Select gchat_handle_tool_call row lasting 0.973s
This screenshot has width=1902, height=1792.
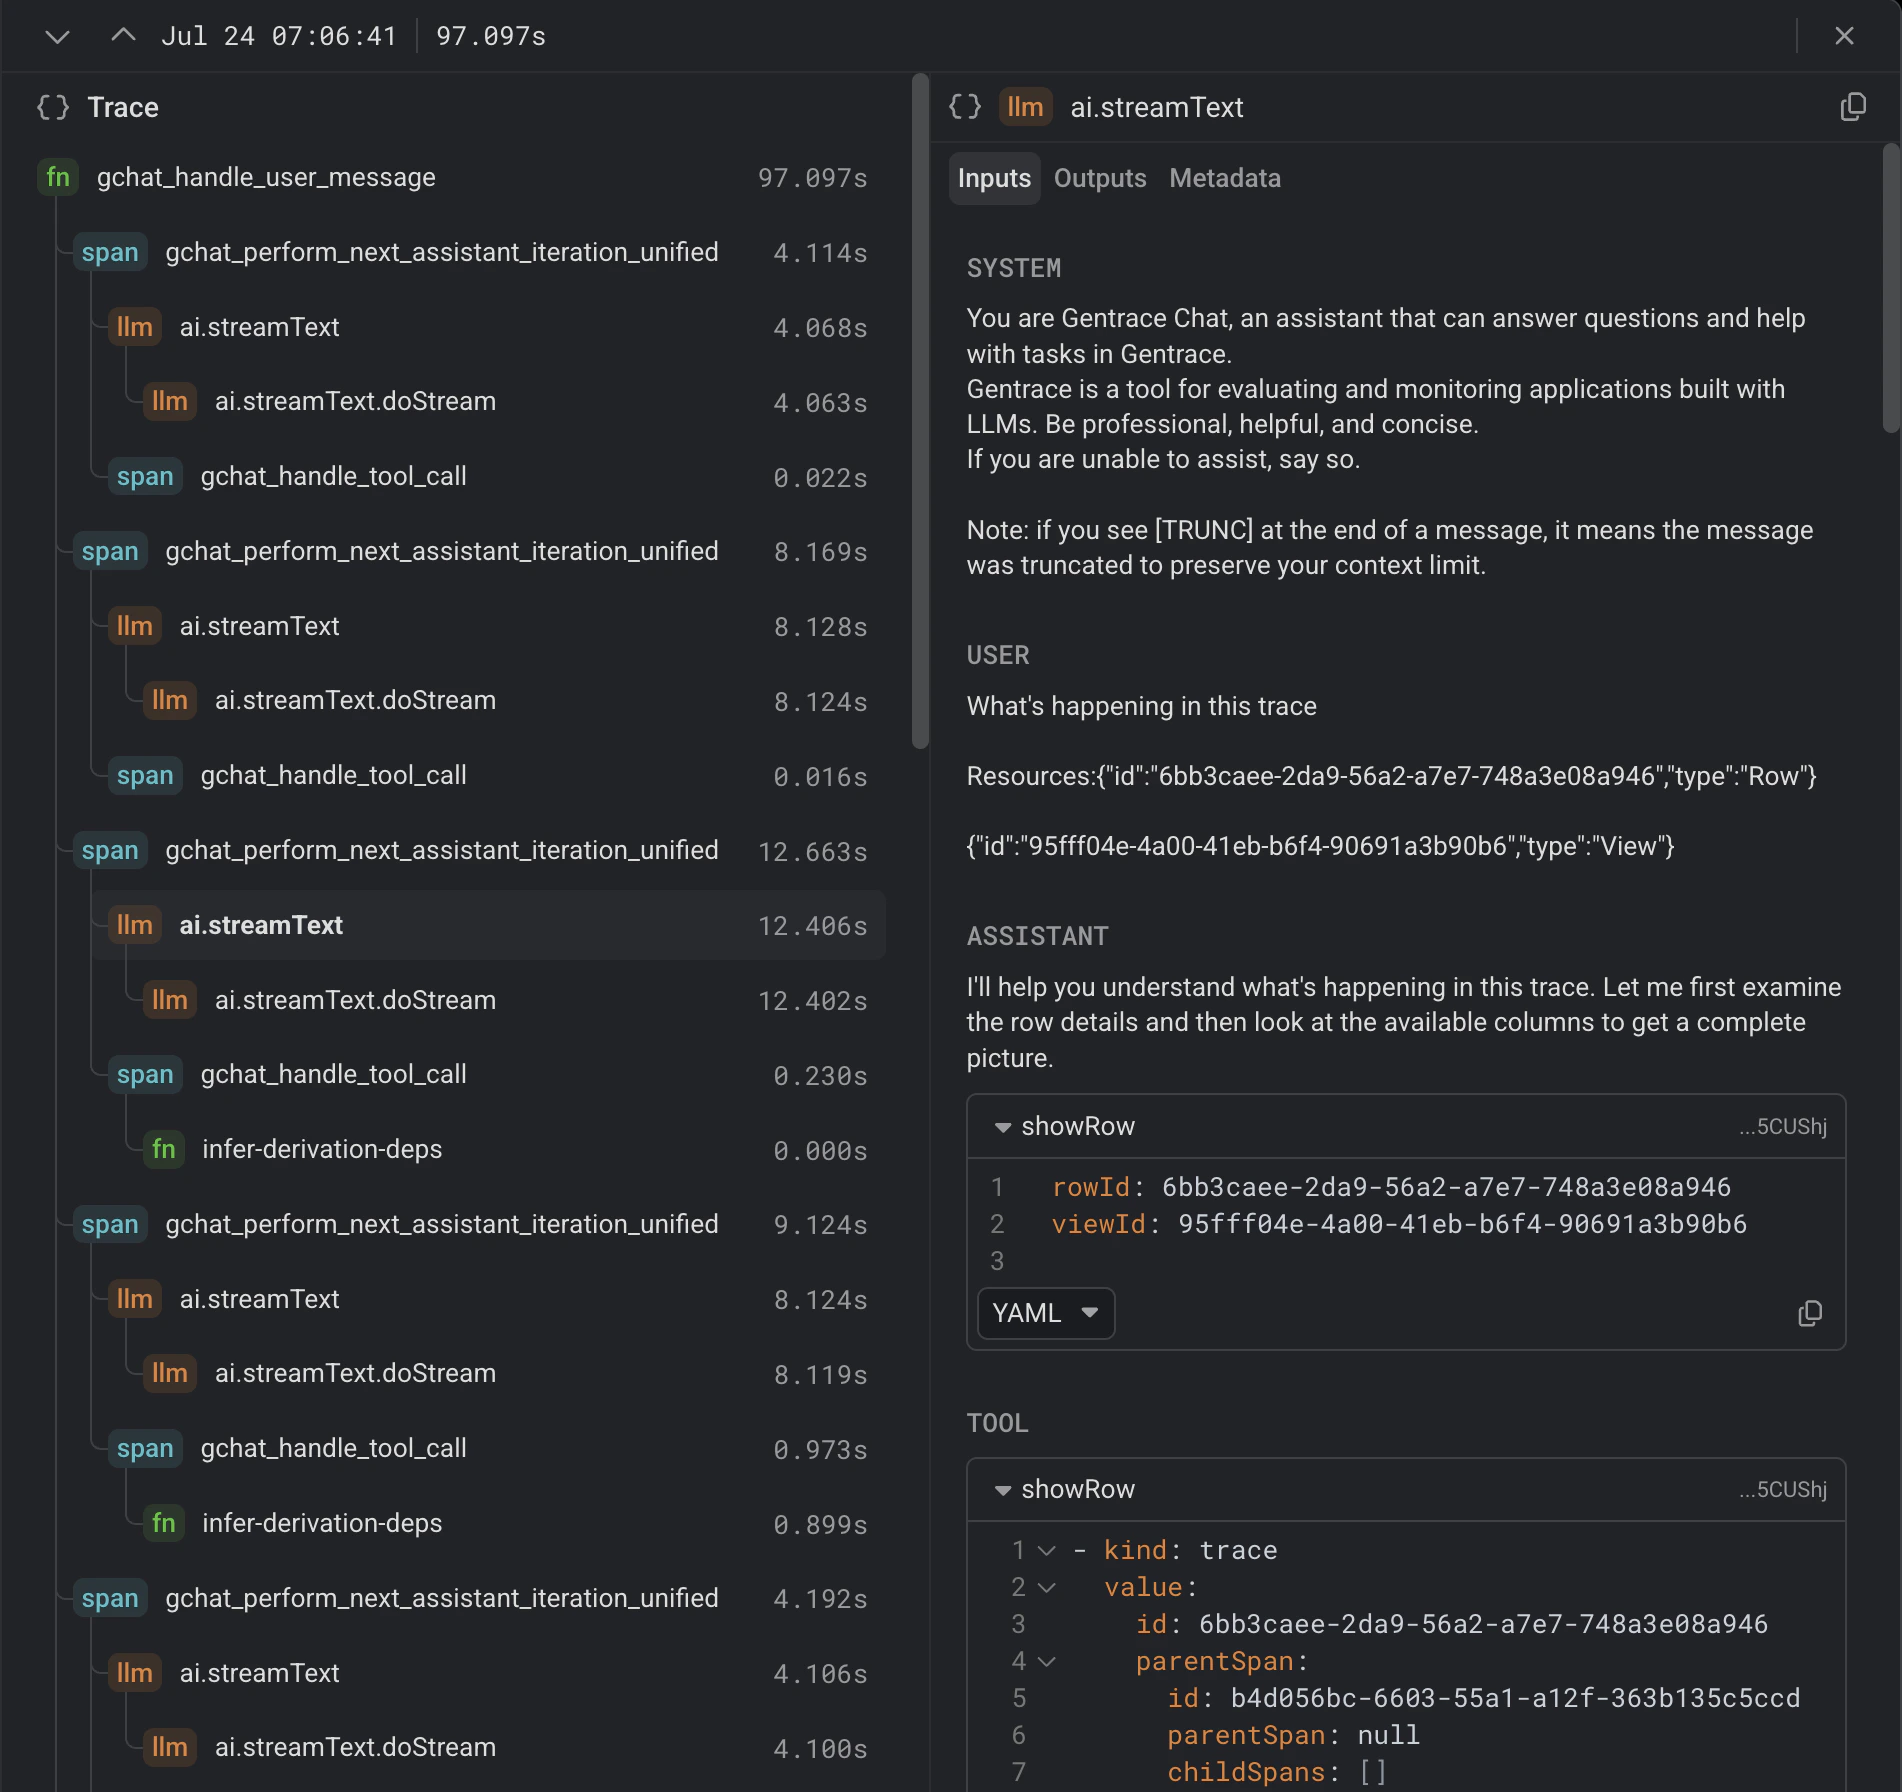[x=489, y=1448]
